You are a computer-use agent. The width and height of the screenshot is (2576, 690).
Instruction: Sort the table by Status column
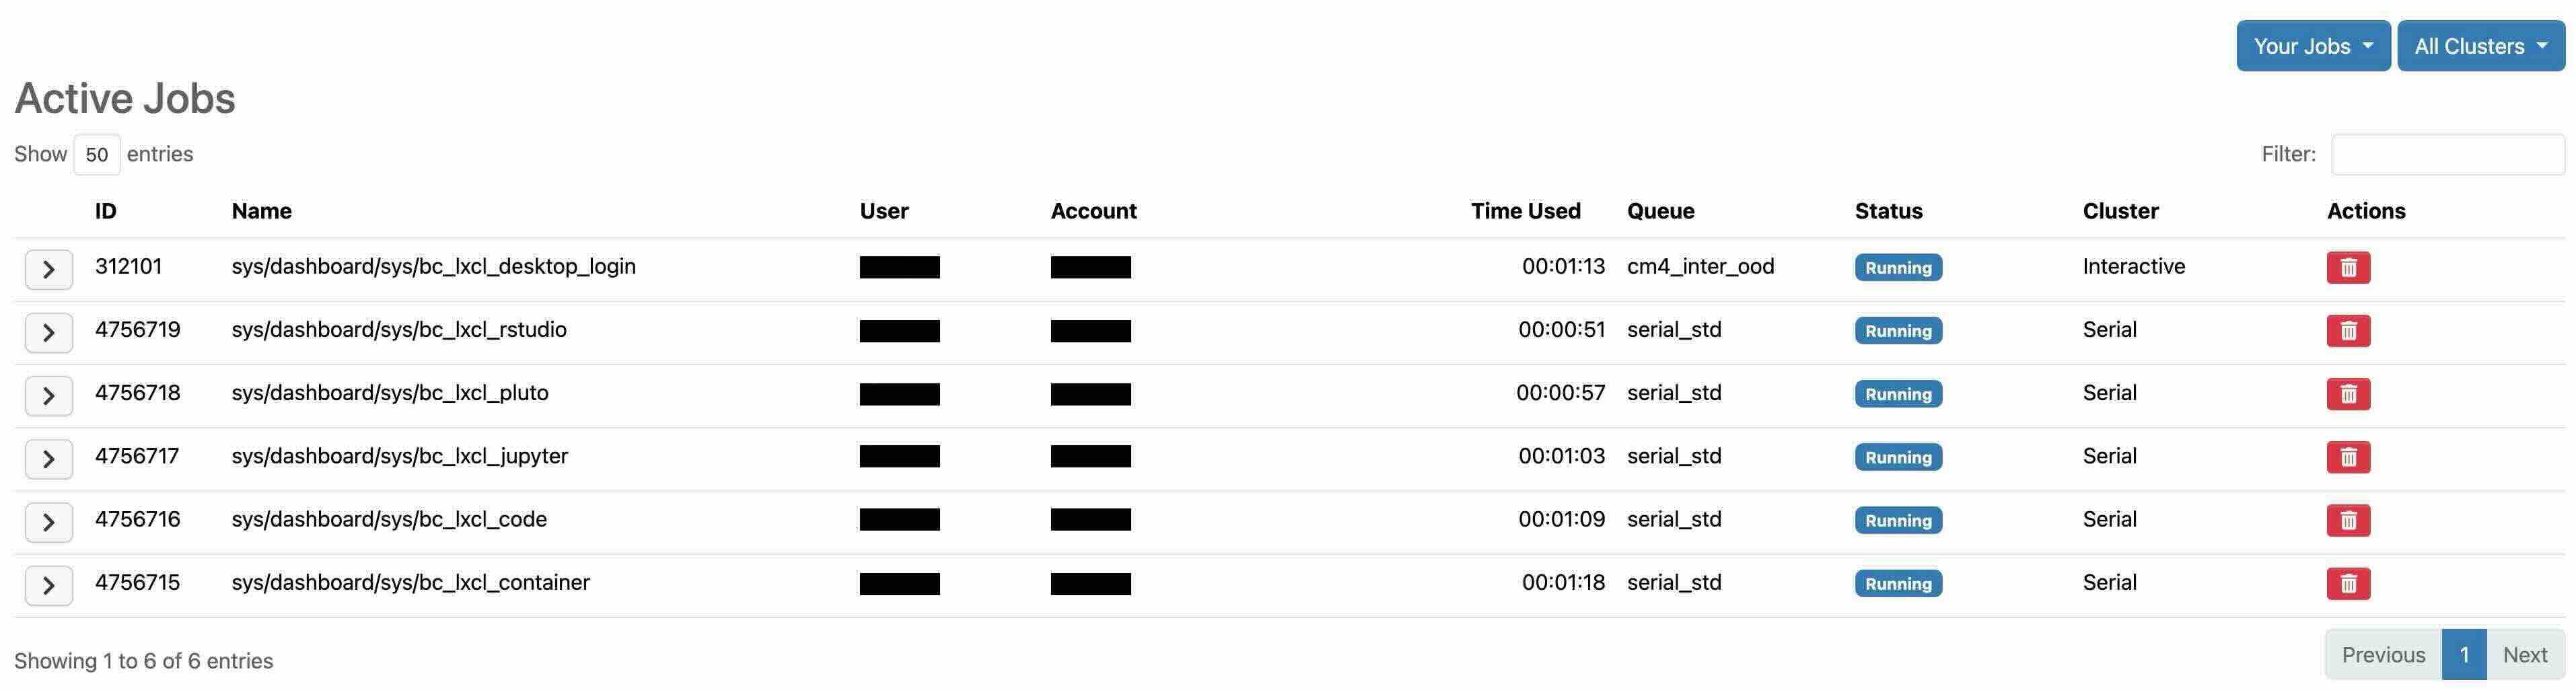coord(1888,211)
